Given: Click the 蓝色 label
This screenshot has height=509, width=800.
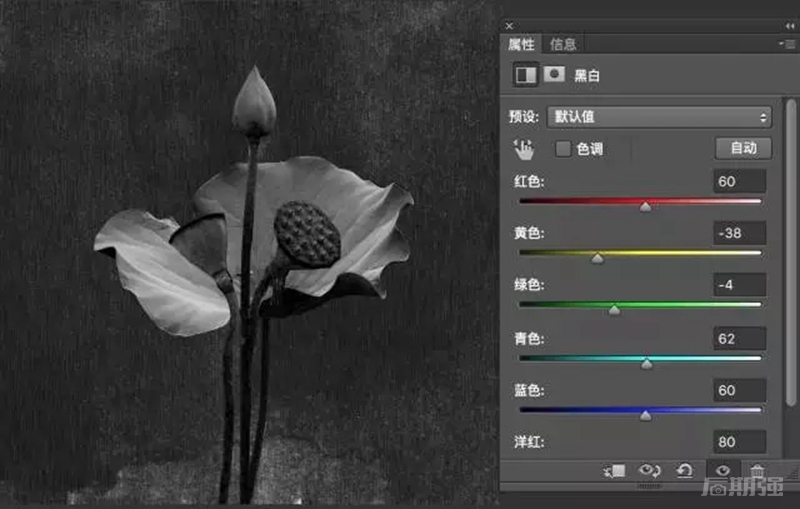Looking at the screenshot, I should [x=529, y=390].
